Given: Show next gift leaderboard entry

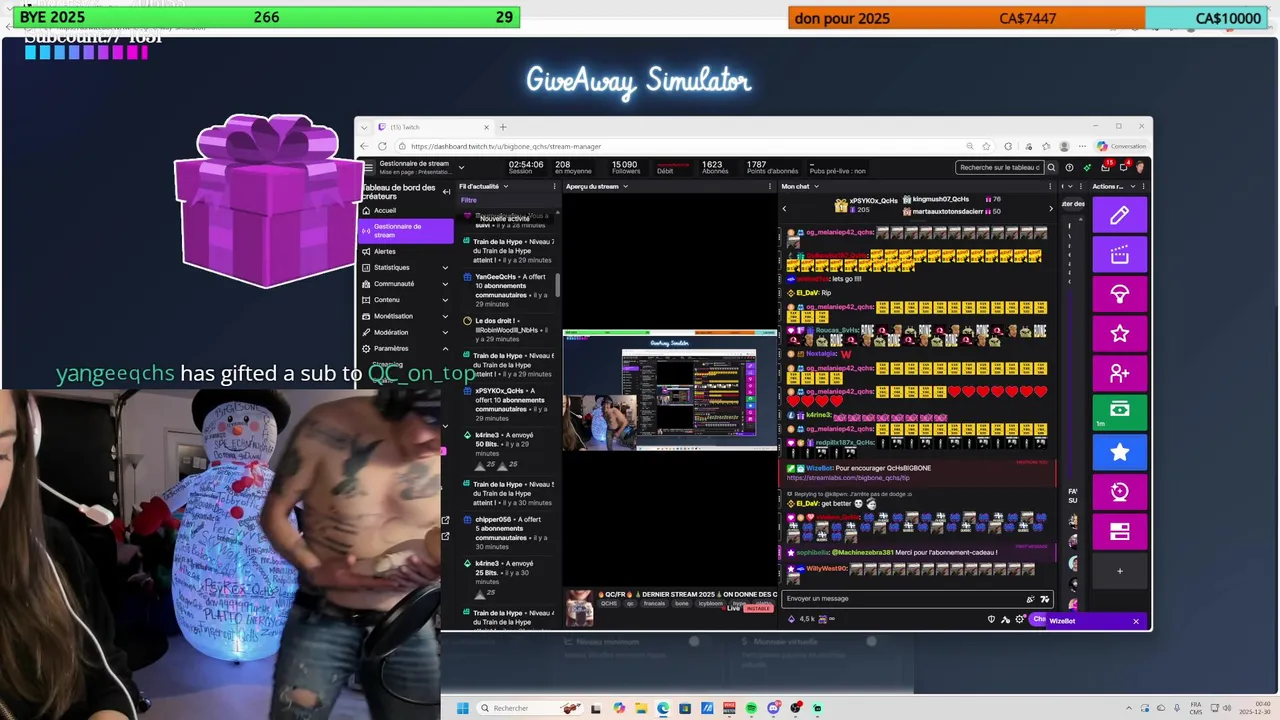Looking at the screenshot, I should point(1050,208).
